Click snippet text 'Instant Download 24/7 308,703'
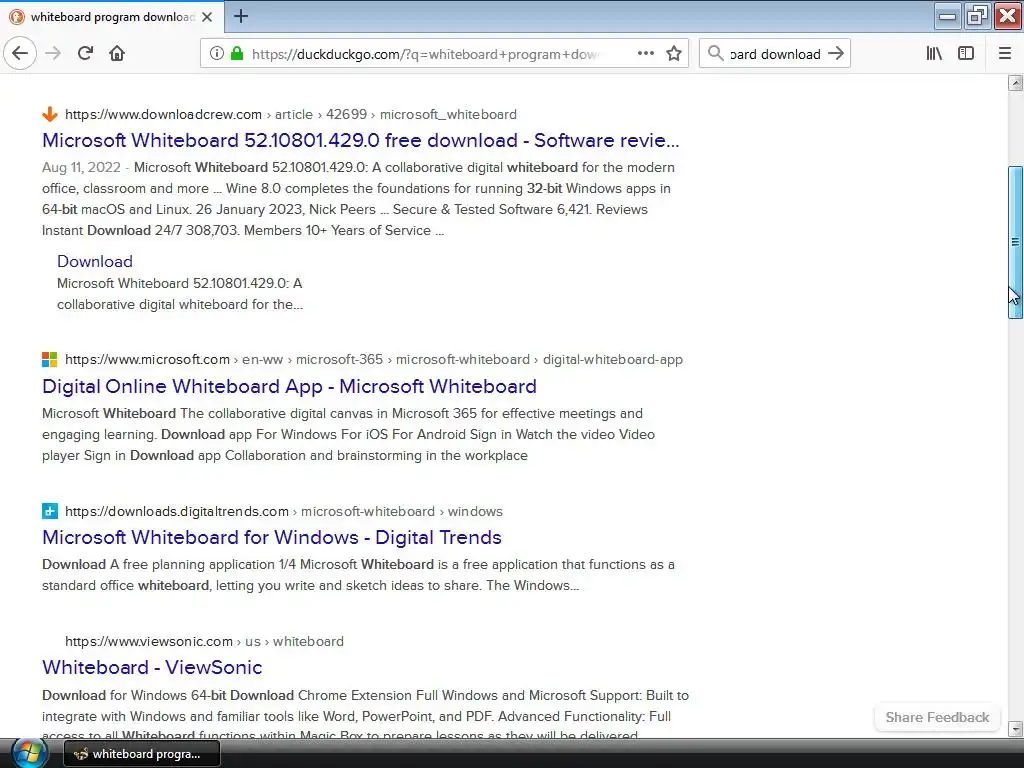Image resolution: width=1024 pixels, height=768 pixels. tap(139, 231)
